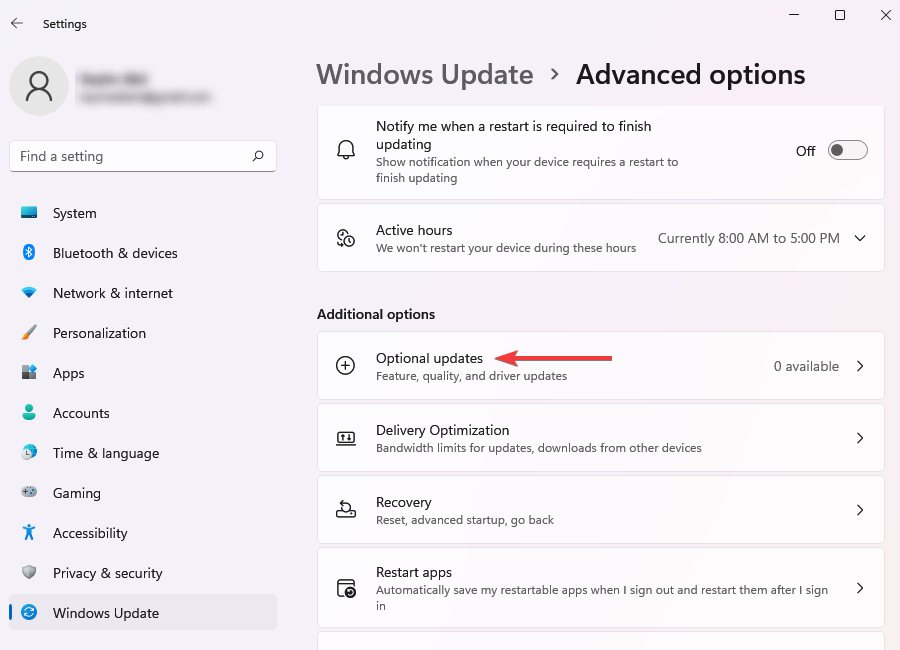Select Apps in navigation
The height and width of the screenshot is (650, 900).
[143, 373]
